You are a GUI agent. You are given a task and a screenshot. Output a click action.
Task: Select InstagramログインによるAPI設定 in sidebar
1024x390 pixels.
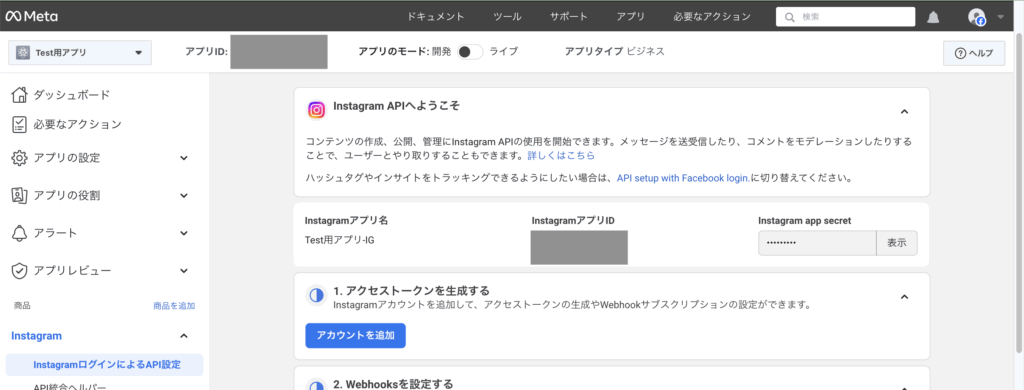(x=104, y=365)
